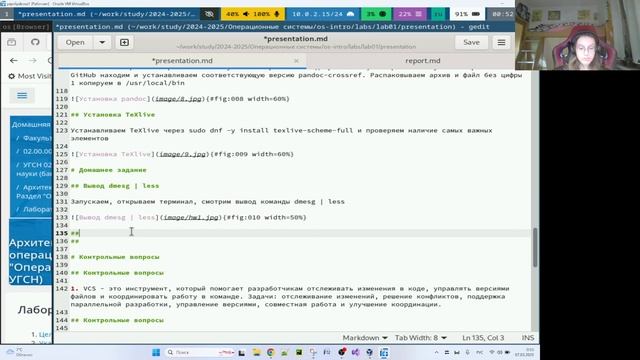Click the heading '# Домашнее задание'

coord(109,170)
